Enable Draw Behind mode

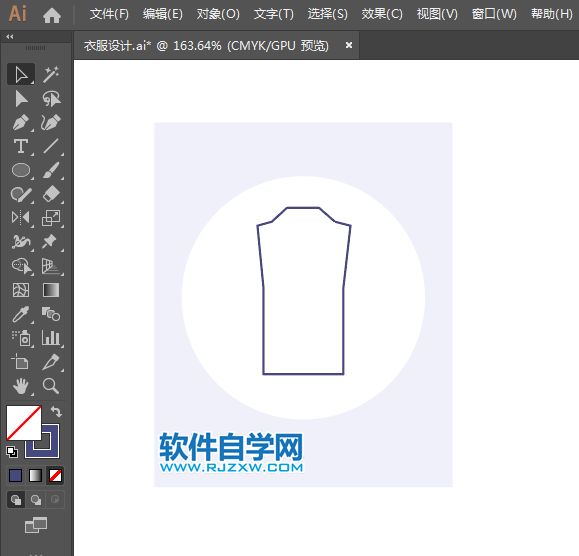[36, 500]
